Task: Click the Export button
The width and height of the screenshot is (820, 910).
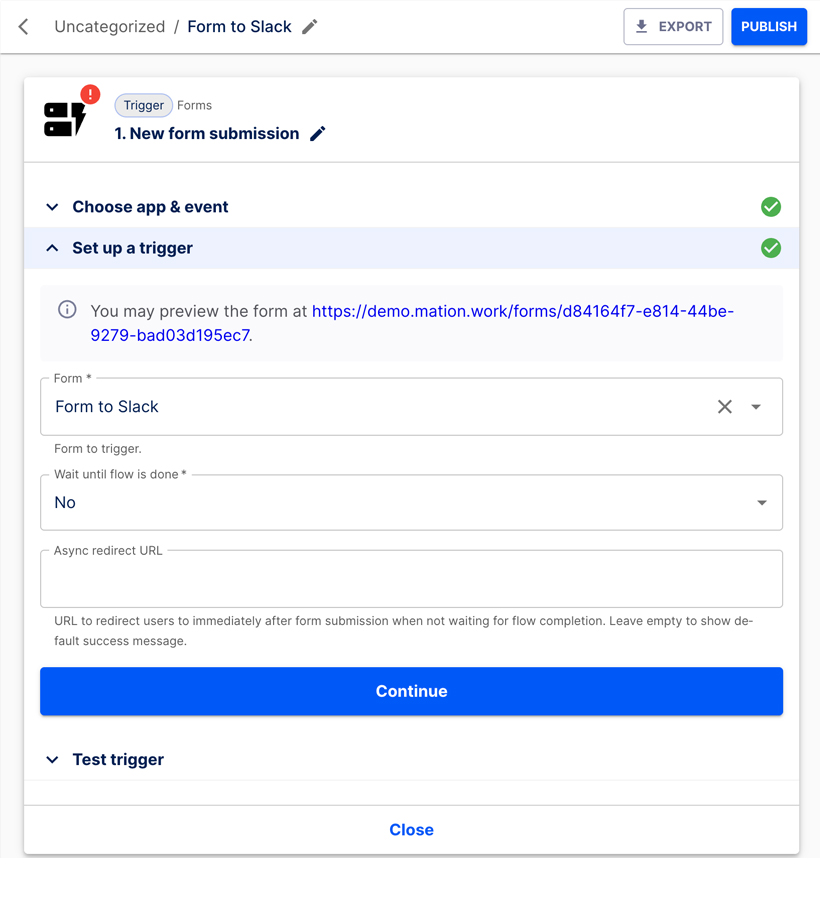Action: click(x=673, y=26)
